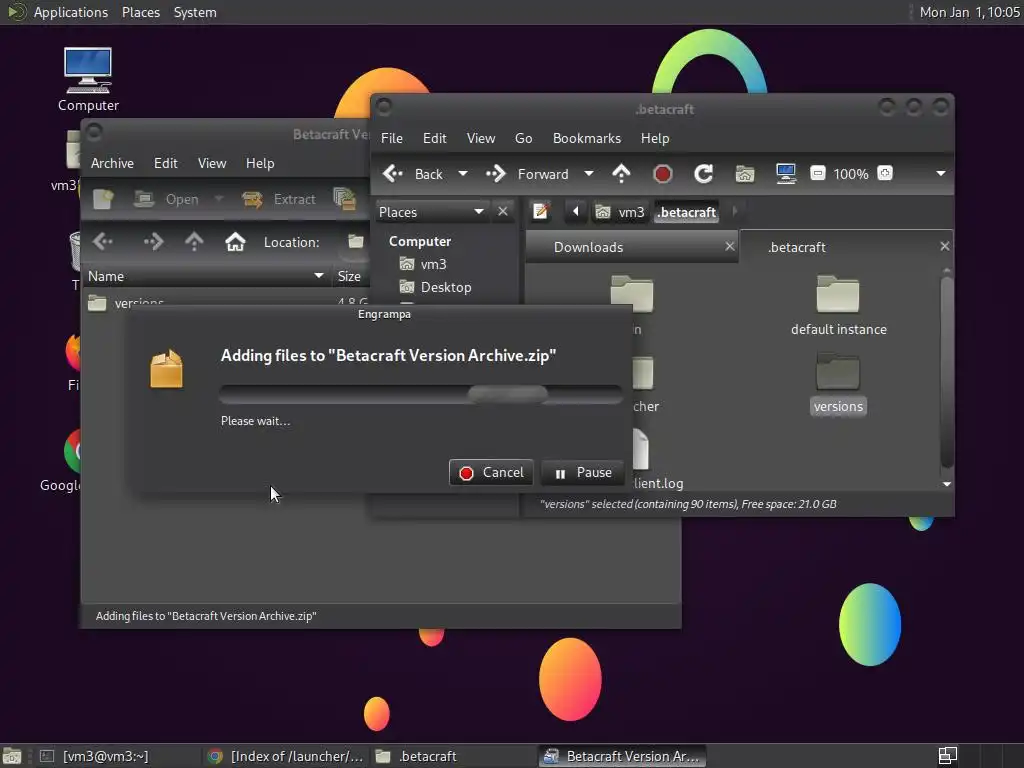The width and height of the screenshot is (1024, 768).
Task: Select Desktop in the Places sidebar
Action: (x=446, y=287)
